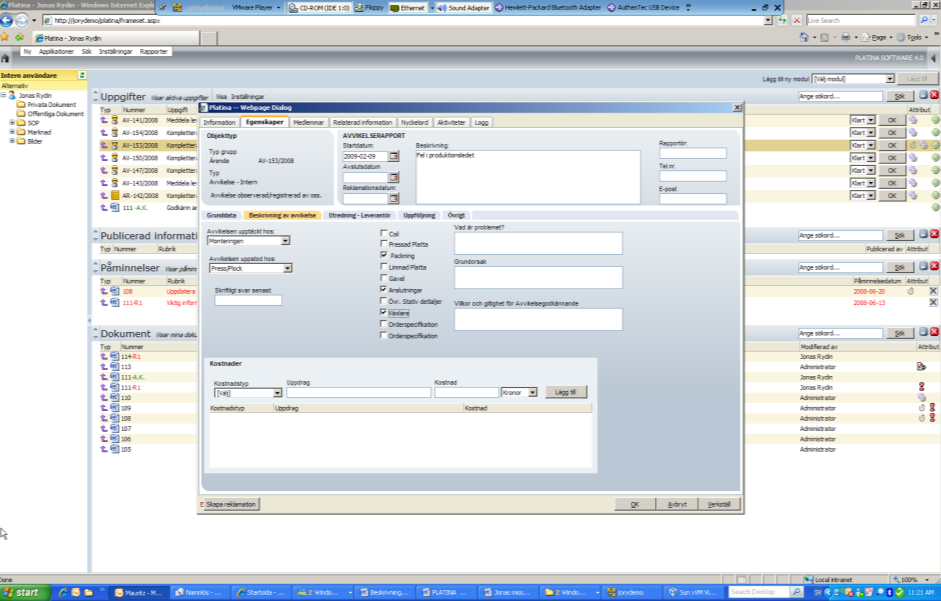Check the Limmad Platta checkbox
This screenshot has height=601, width=941.
coord(384,267)
